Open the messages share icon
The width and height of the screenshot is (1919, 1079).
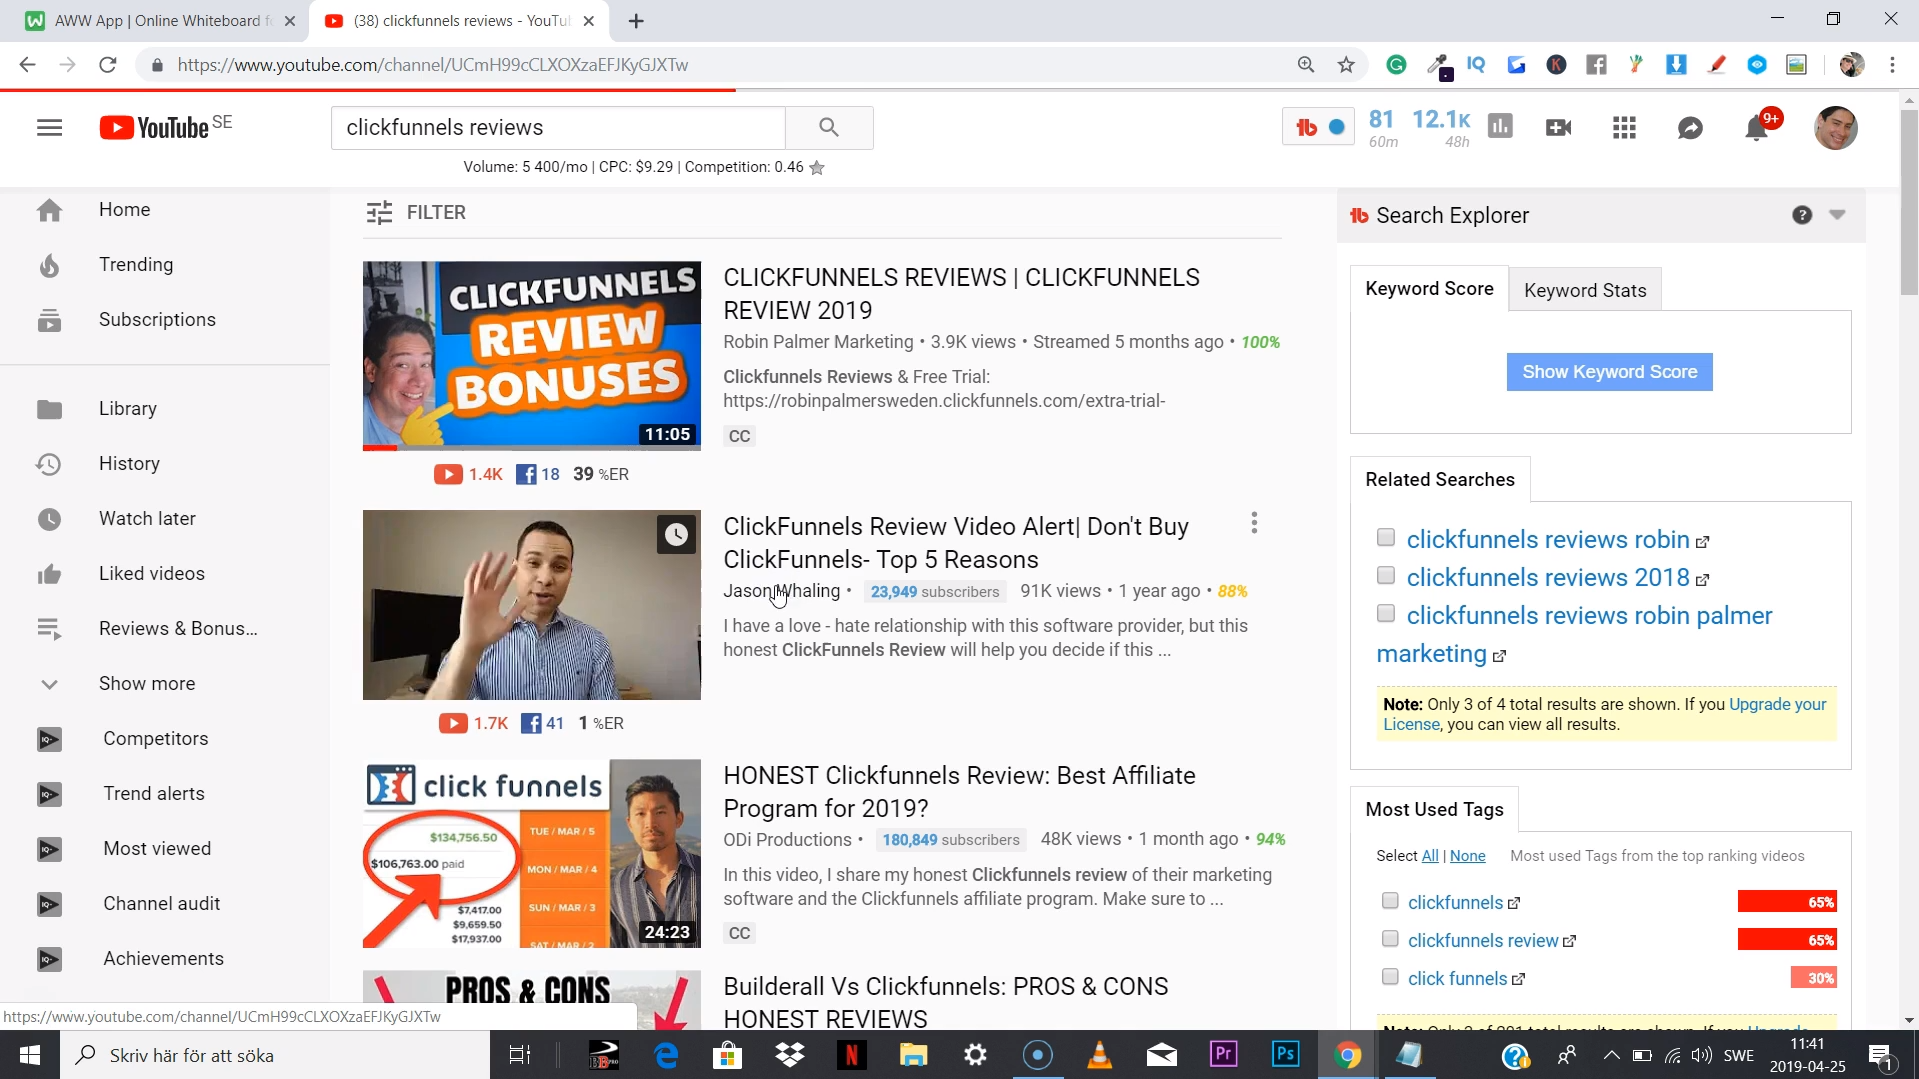coord(1690,128)
